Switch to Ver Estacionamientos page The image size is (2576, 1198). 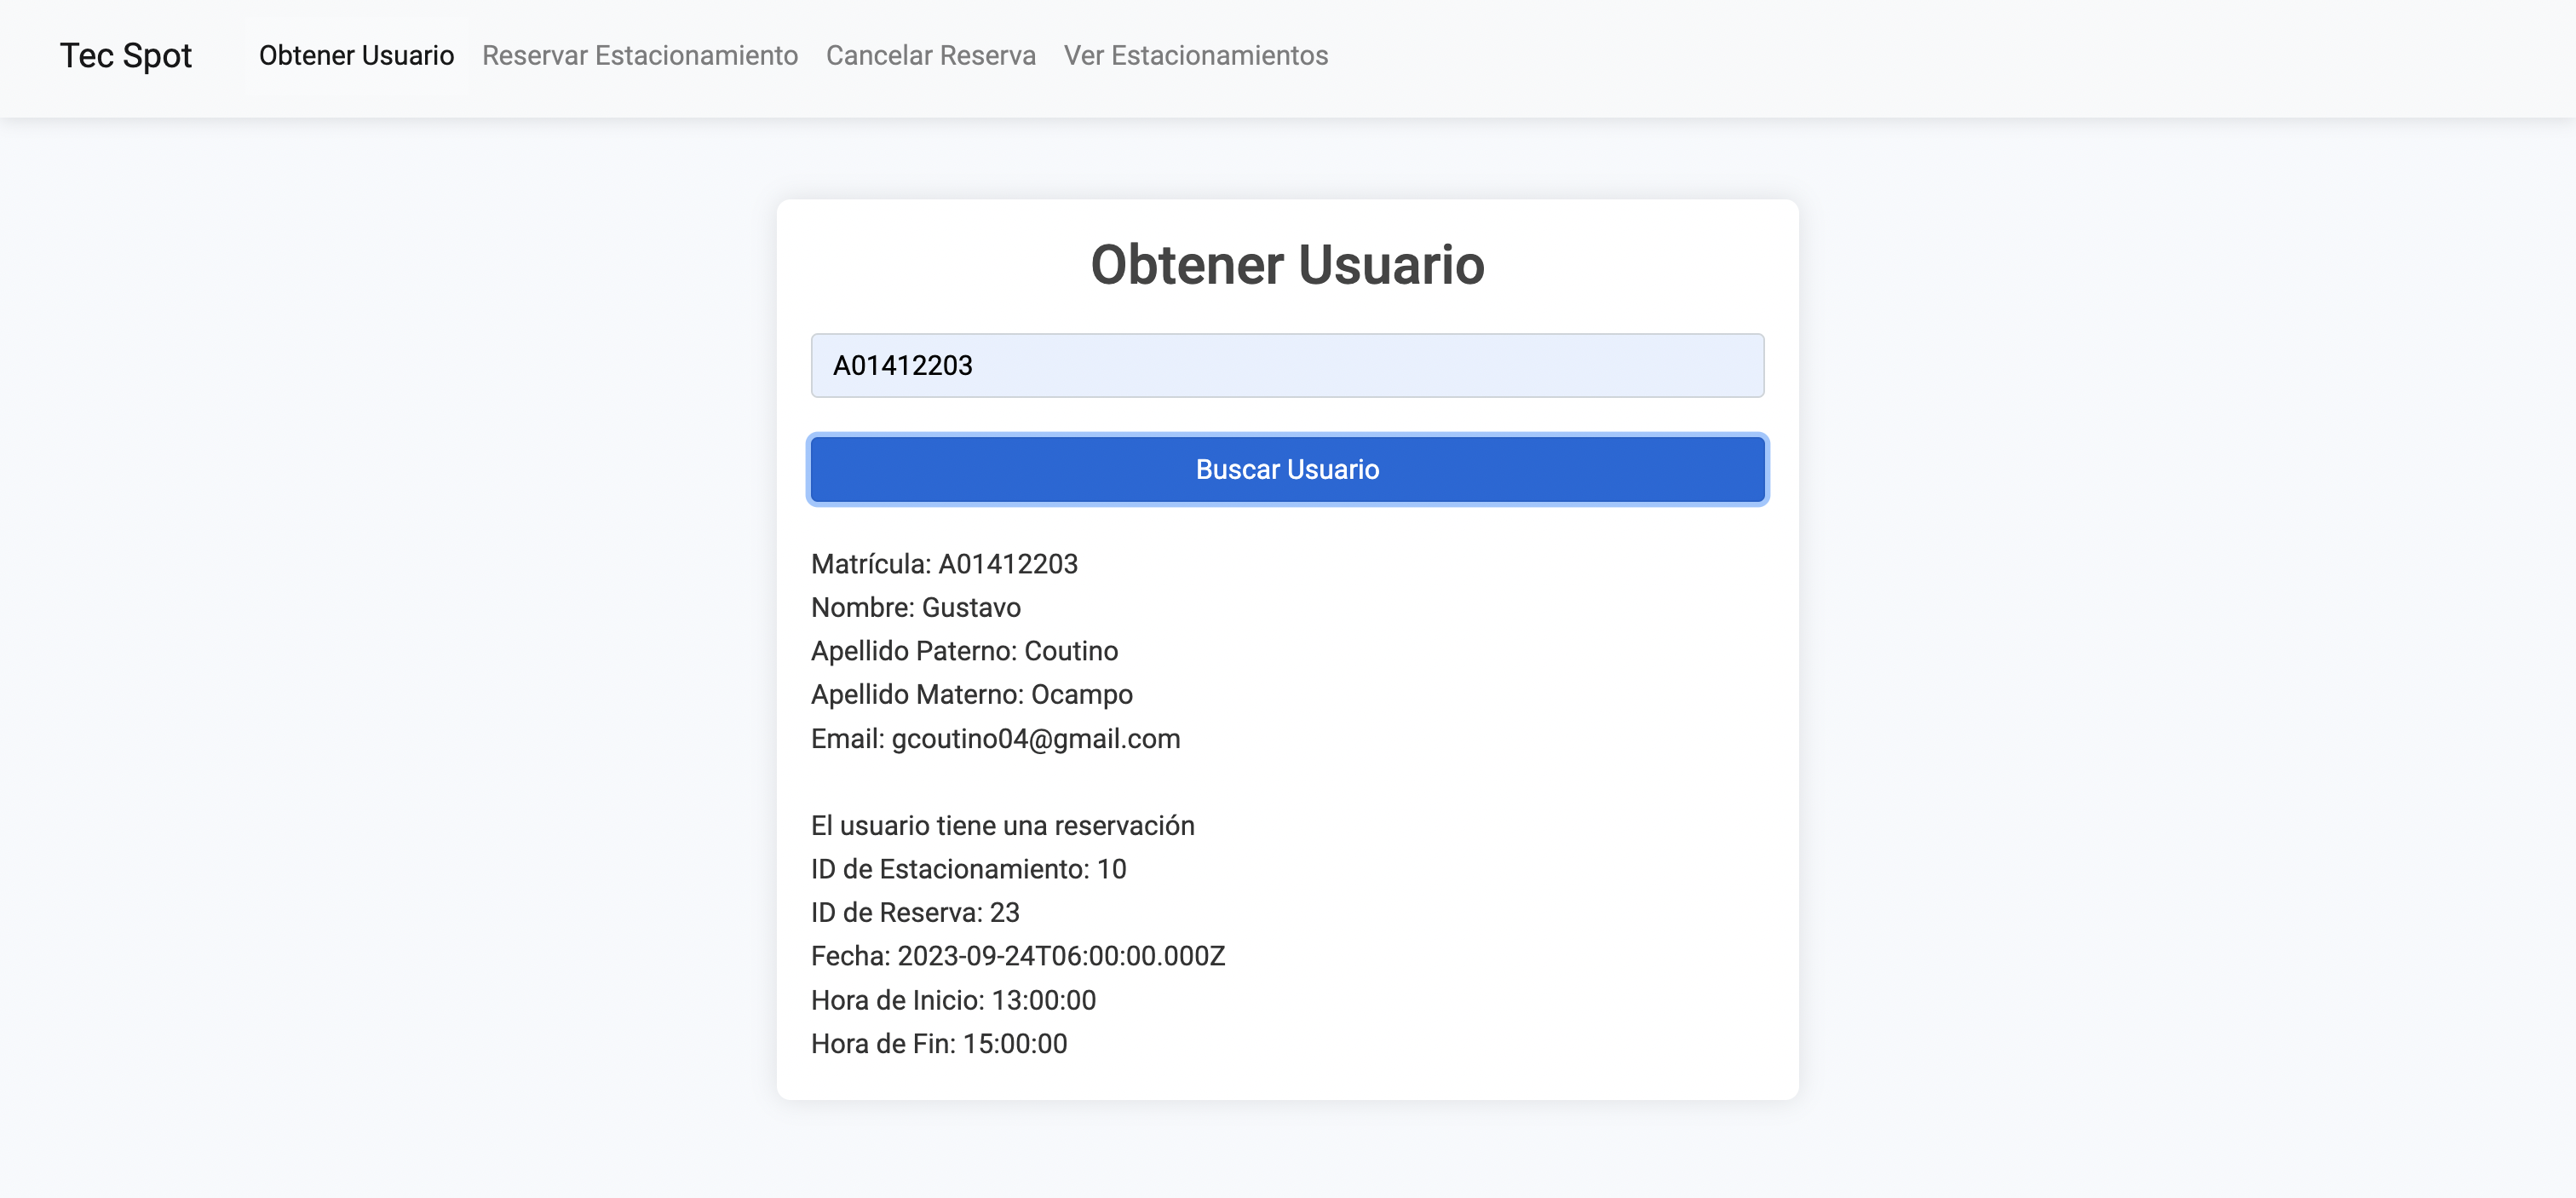click(x=1195, y=55)
